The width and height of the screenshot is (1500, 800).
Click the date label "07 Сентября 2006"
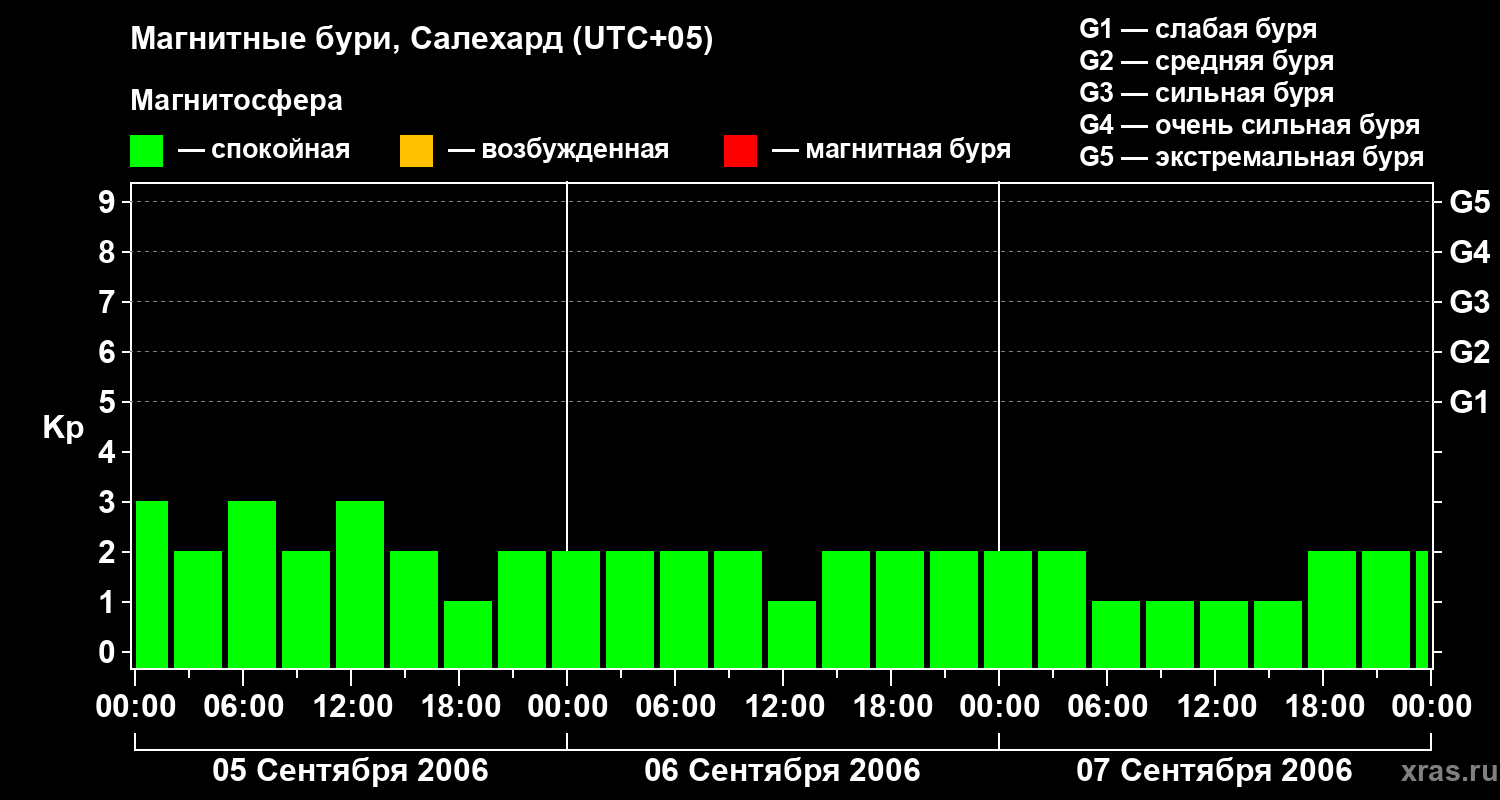(1214, 771)
